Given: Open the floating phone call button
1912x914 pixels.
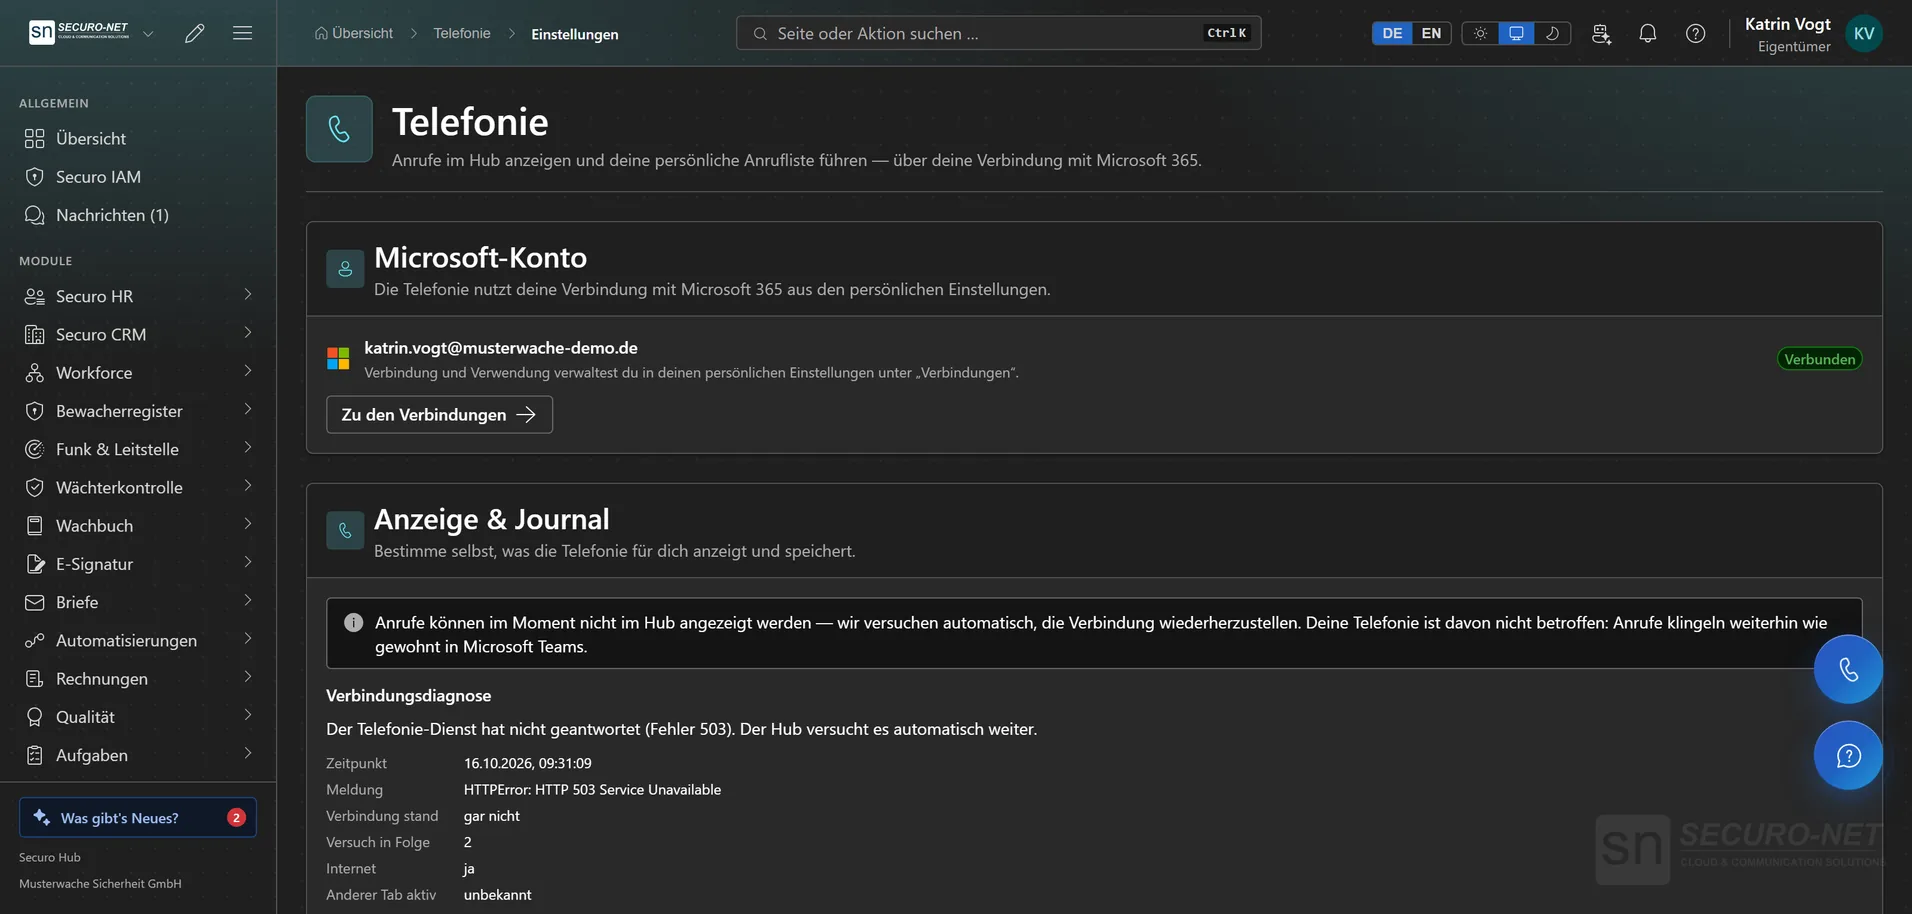Looking at the screenshot, I should [x=1848, y=669].
